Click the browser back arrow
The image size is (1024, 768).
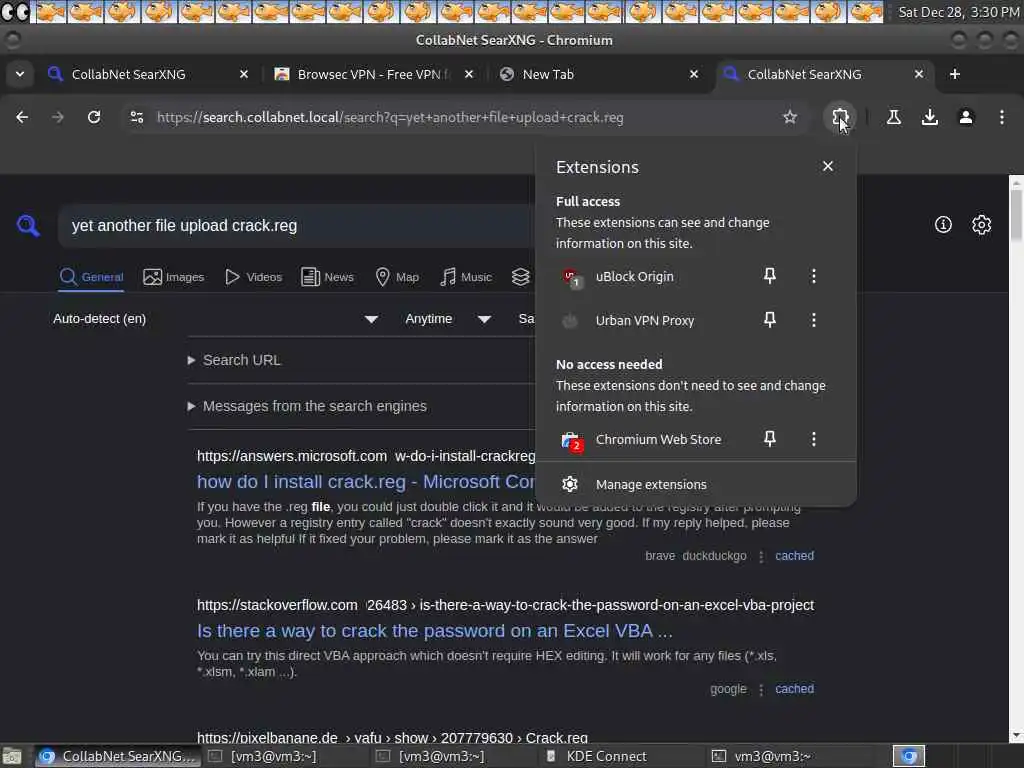coord(22,117)
